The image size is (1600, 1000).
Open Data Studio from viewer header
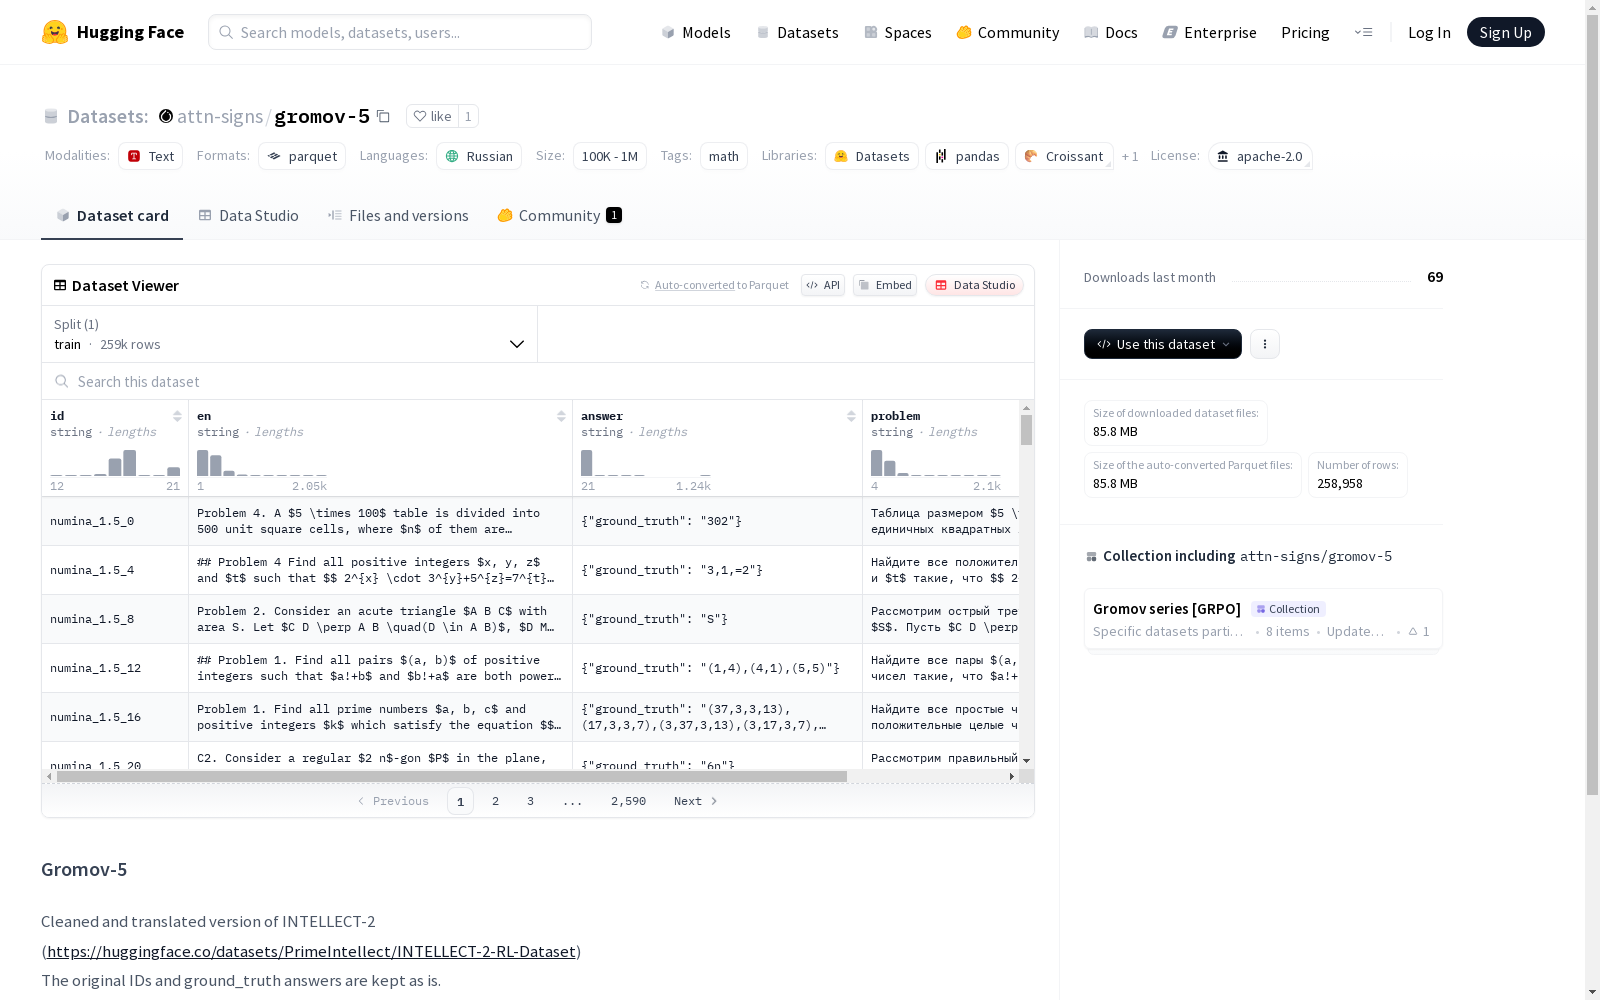coord(974,285)
